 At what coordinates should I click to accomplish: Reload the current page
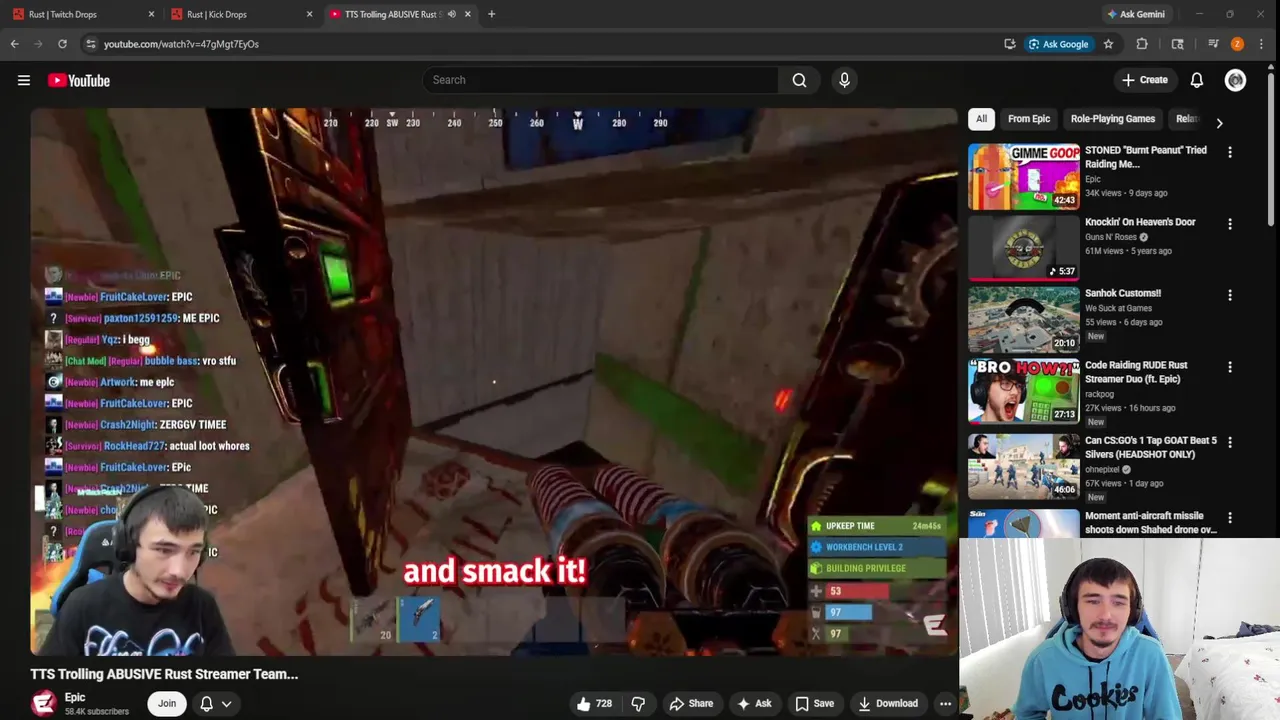62,44
